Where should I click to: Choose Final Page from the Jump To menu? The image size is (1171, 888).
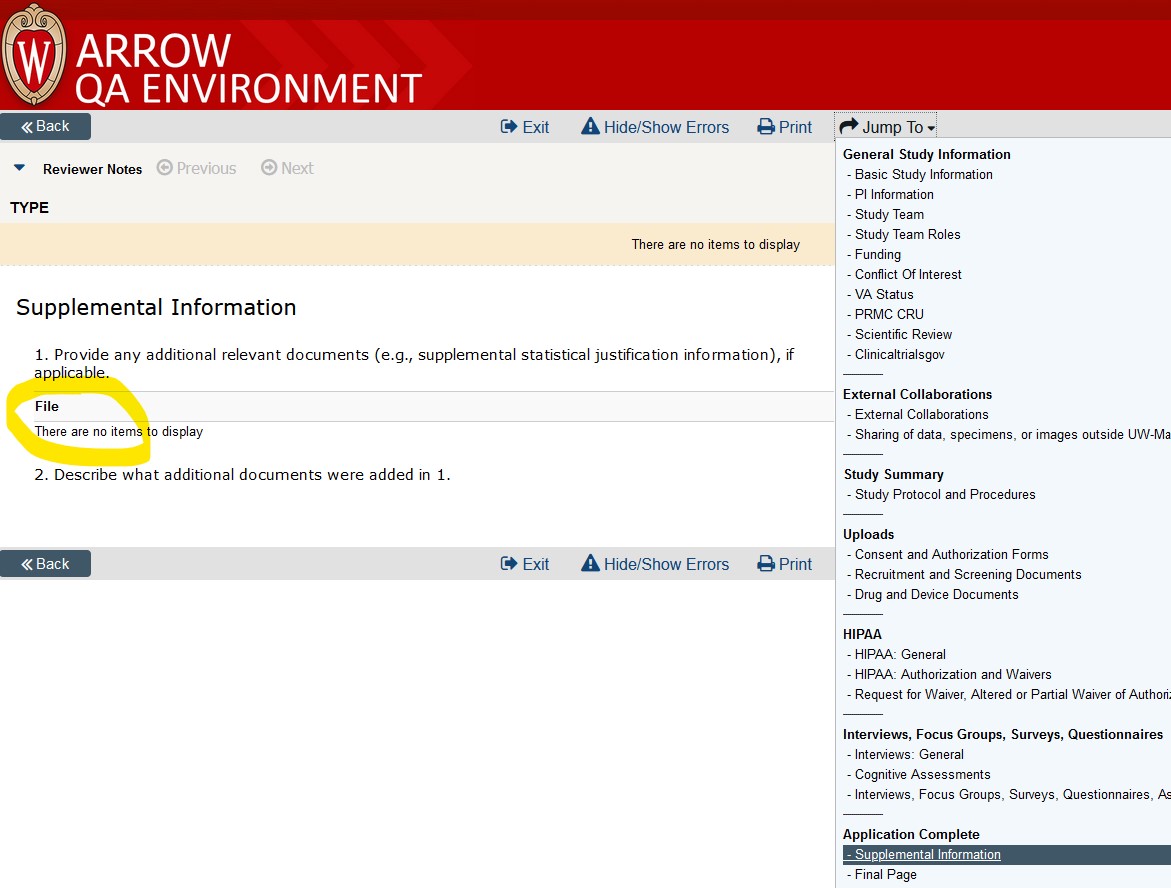(882, 874)
